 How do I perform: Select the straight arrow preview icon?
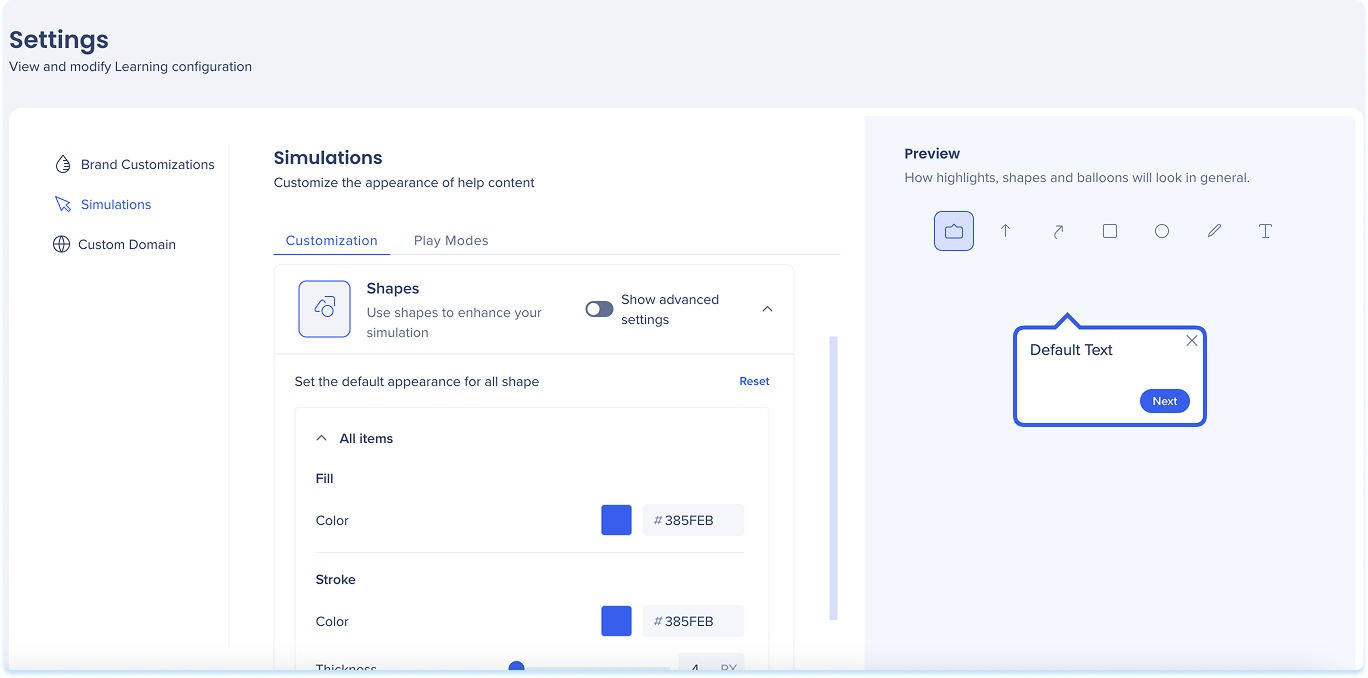point(1005,231)
